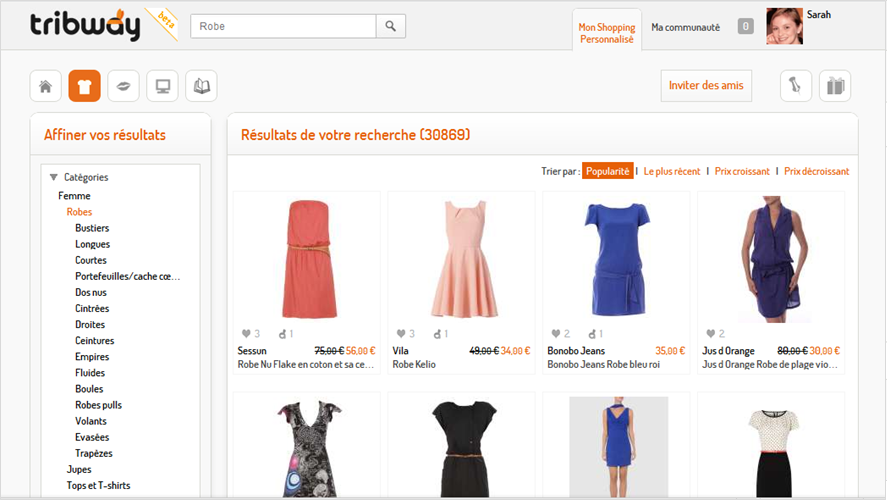Screen dimensions: 887x500
Task: Like the Sessun dress with heart icon
Action: [x=246, y=334]
